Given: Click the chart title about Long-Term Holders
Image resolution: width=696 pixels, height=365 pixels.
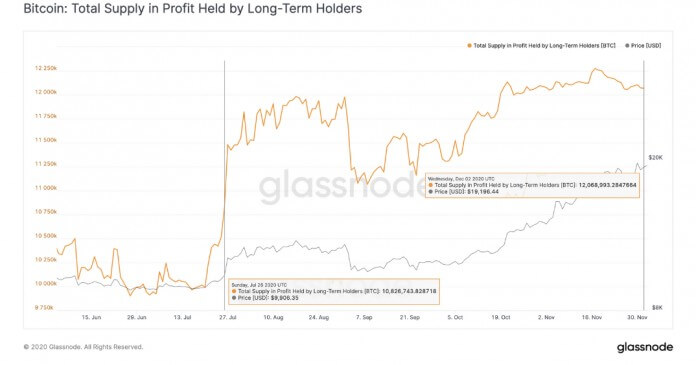Looking at the screenshot, I should click(193, 8).
